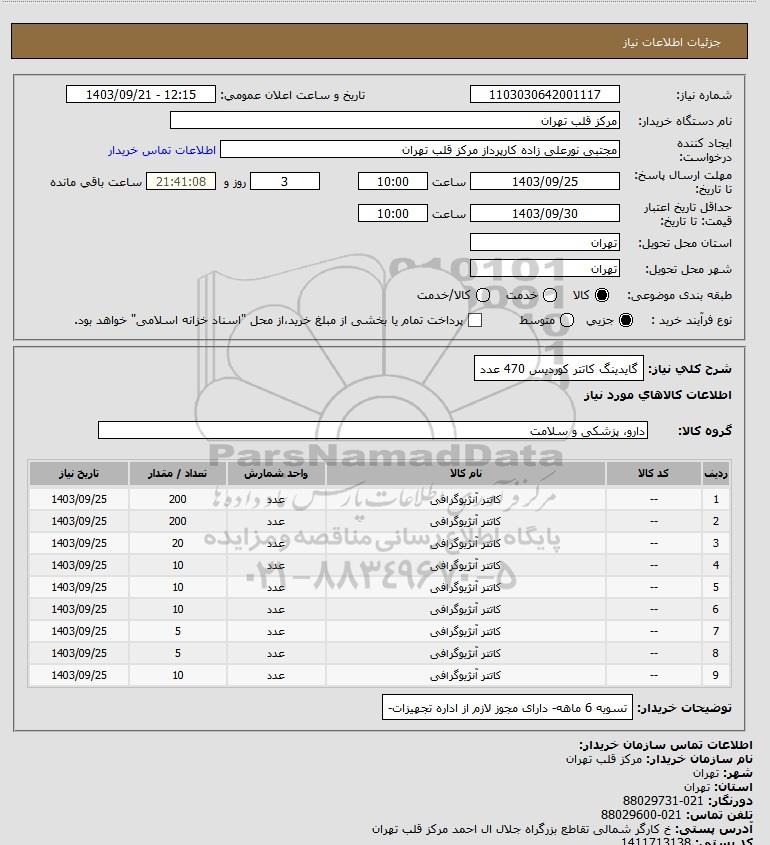Select row 6 unit عدد cell
Image resolution: width=770 pixels, height=845 pixels.
(276, 609)
